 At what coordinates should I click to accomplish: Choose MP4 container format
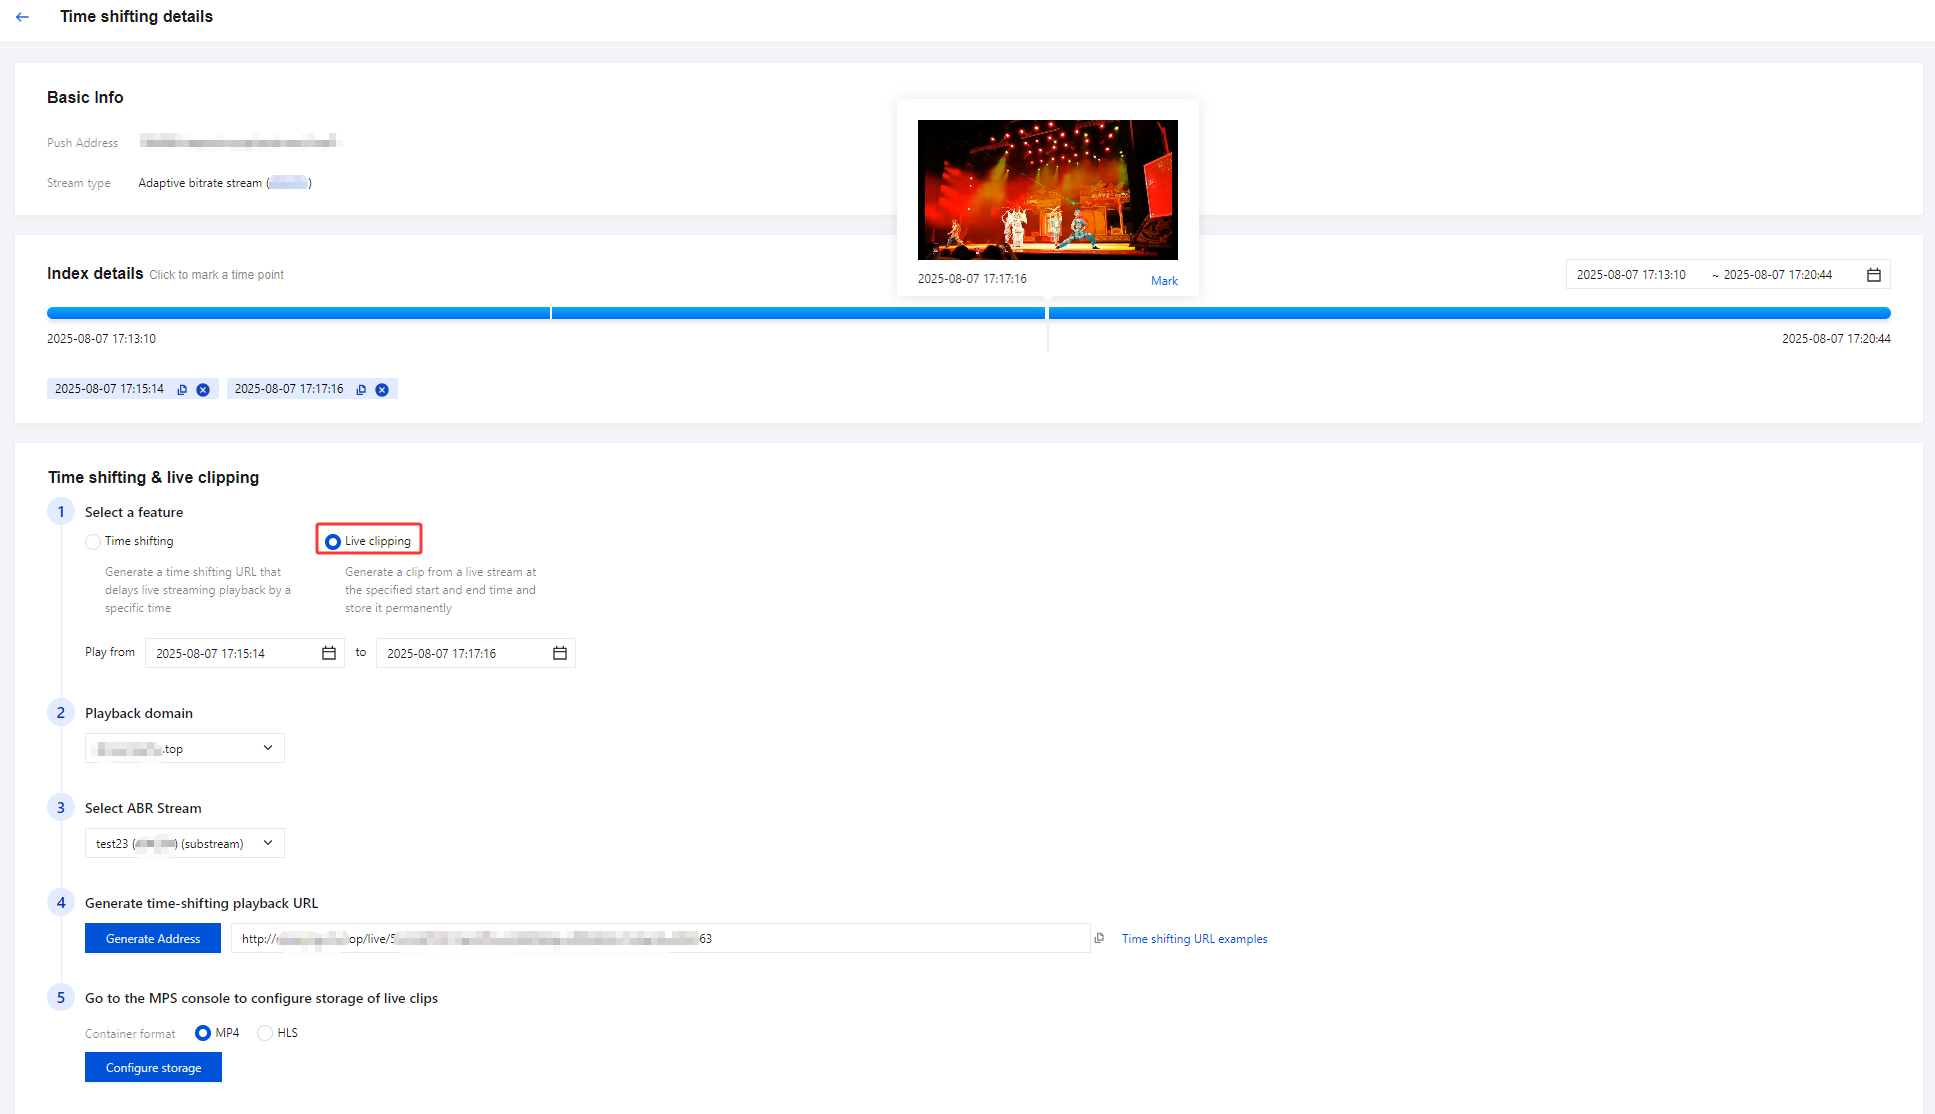[203, 1033]
